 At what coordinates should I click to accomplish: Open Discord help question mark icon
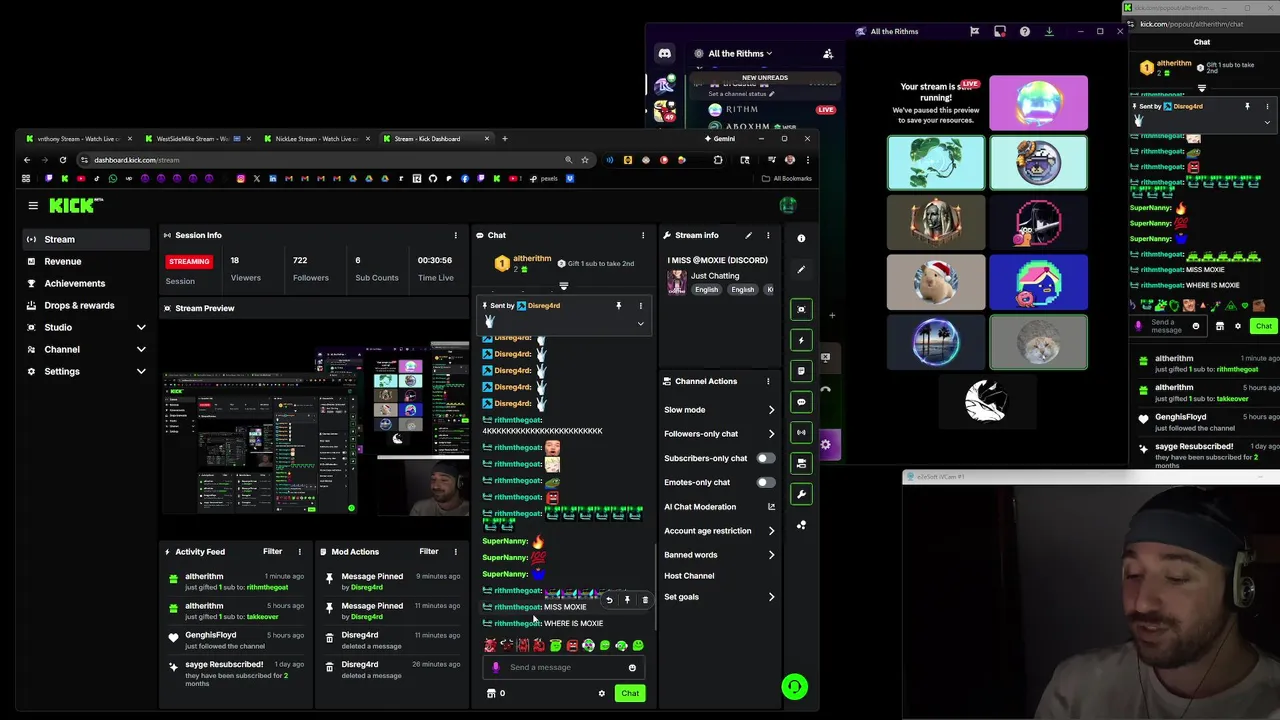[x=1024, y=31]
